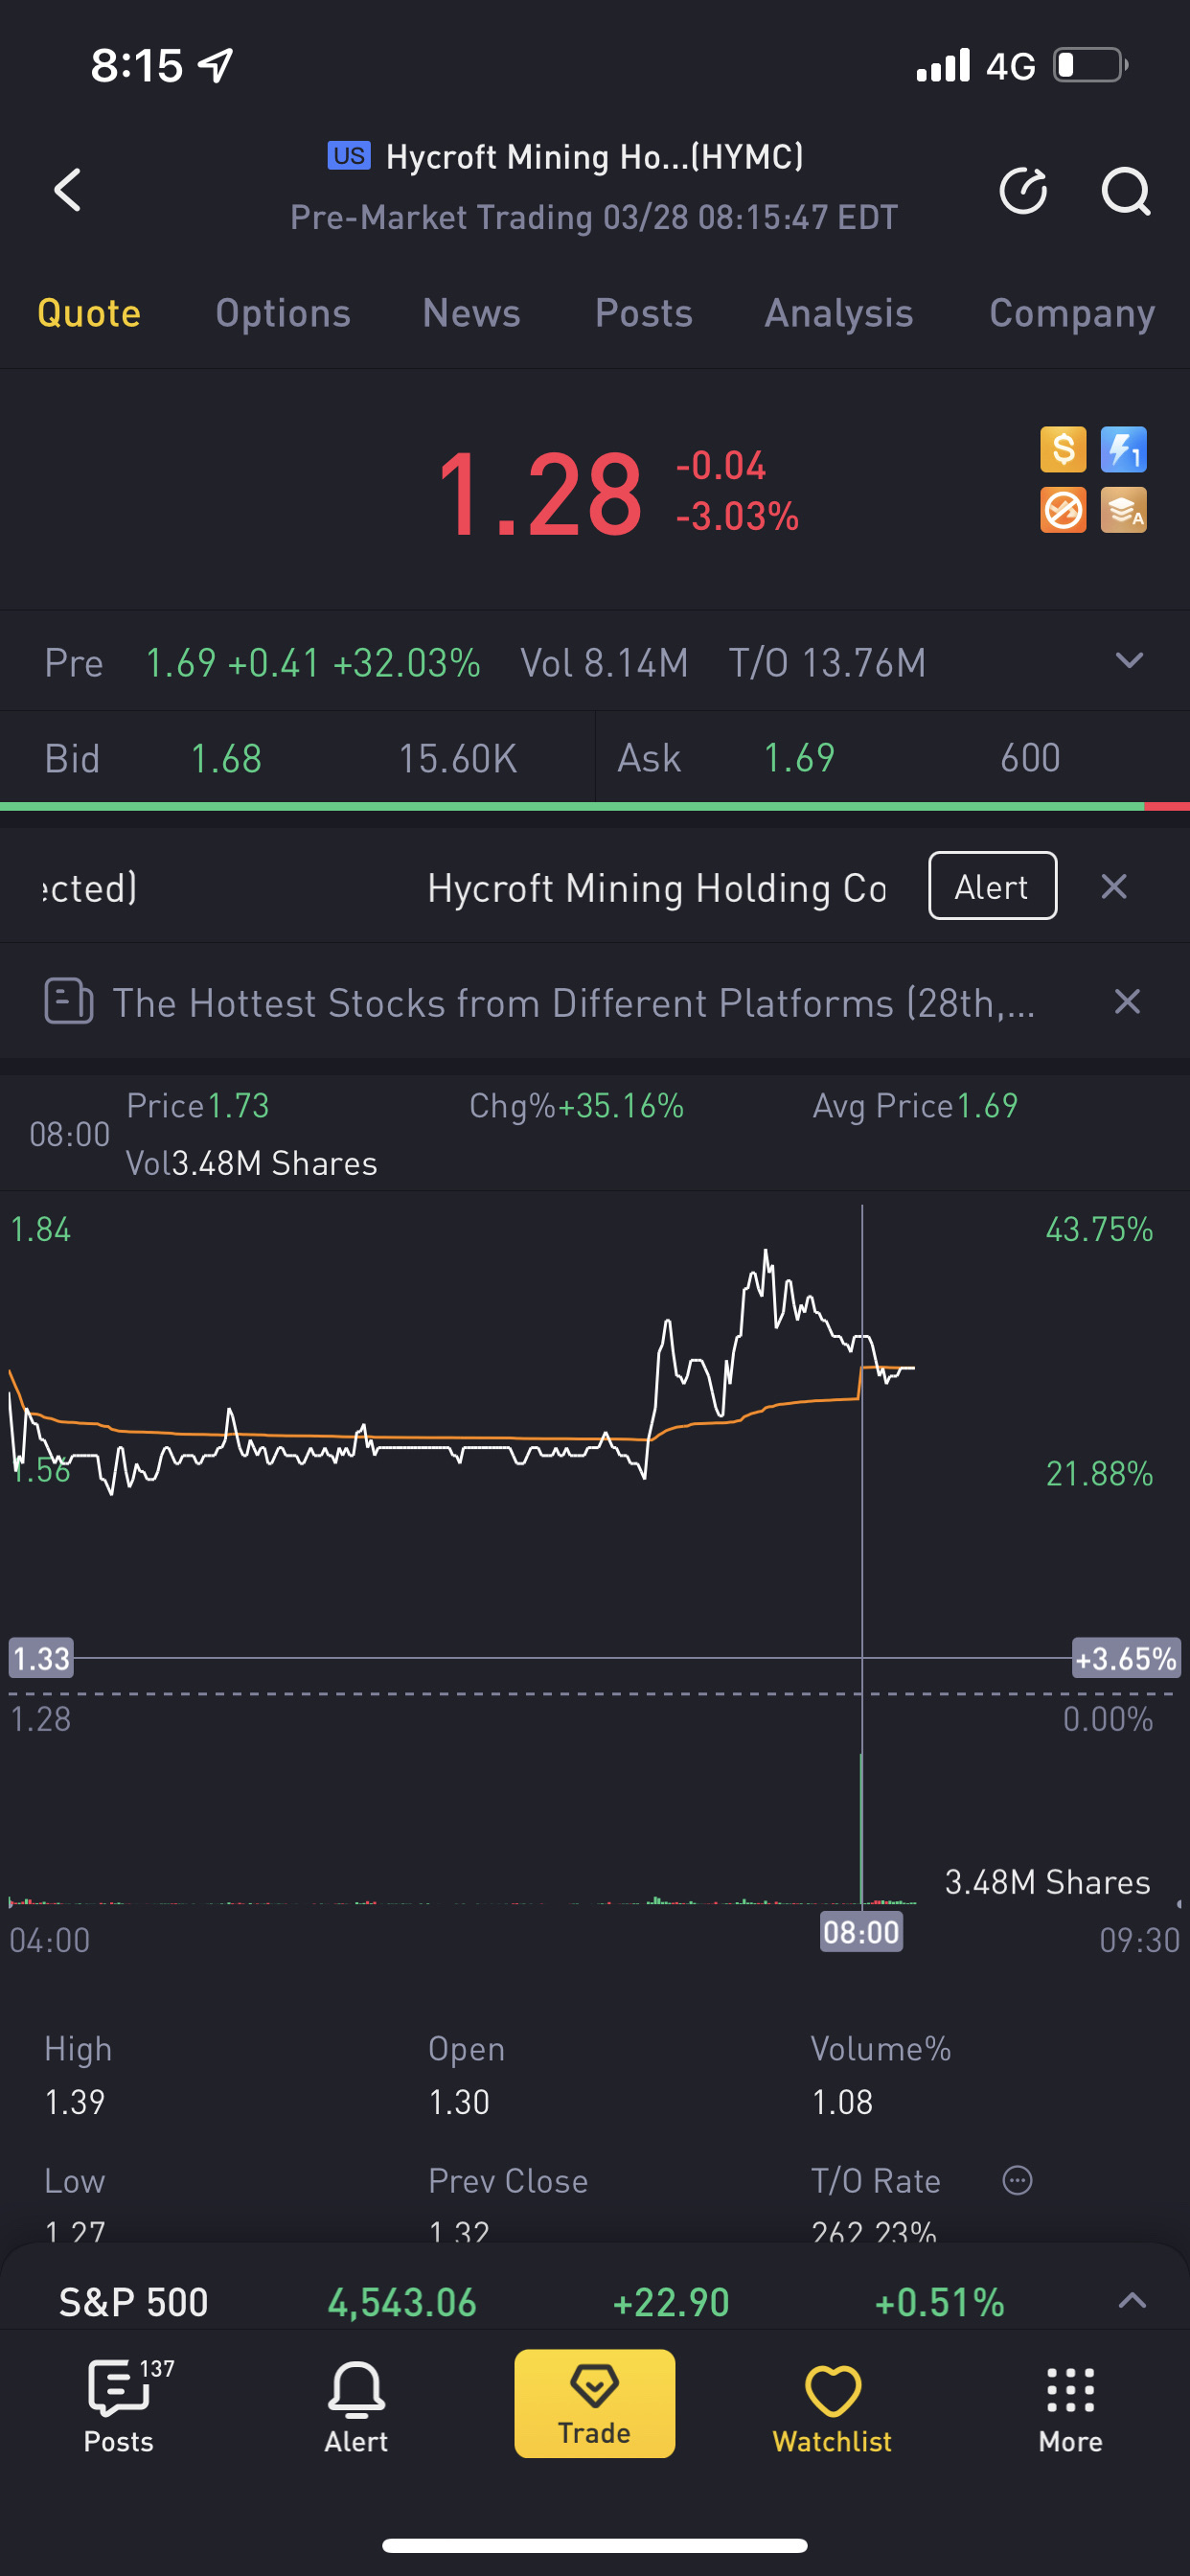Open Posts in the bottom bar
Screen dimensions: 1190x2576
(119, 2406)
